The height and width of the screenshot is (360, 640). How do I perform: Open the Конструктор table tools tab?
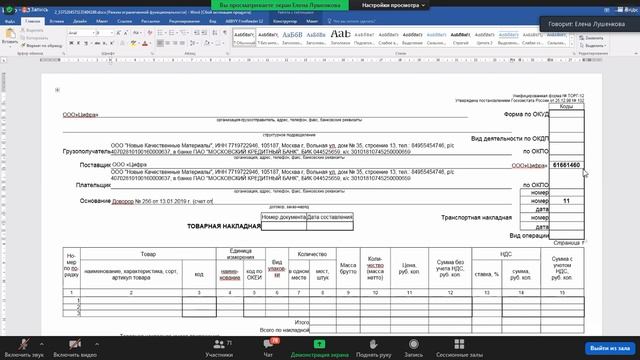coord(285,21)
